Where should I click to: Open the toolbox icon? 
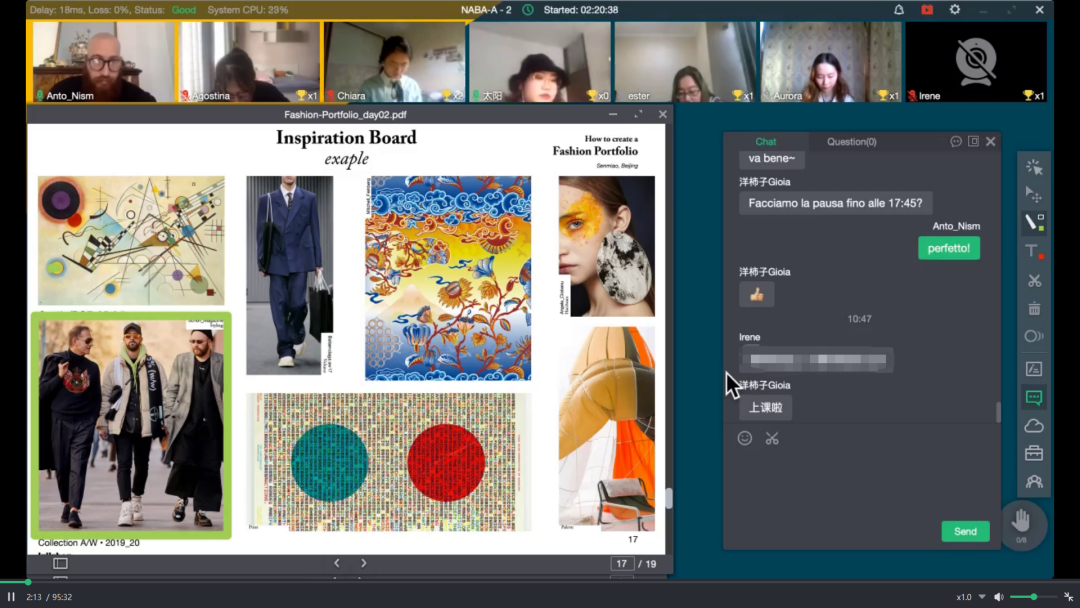(x=1034, y=454)
